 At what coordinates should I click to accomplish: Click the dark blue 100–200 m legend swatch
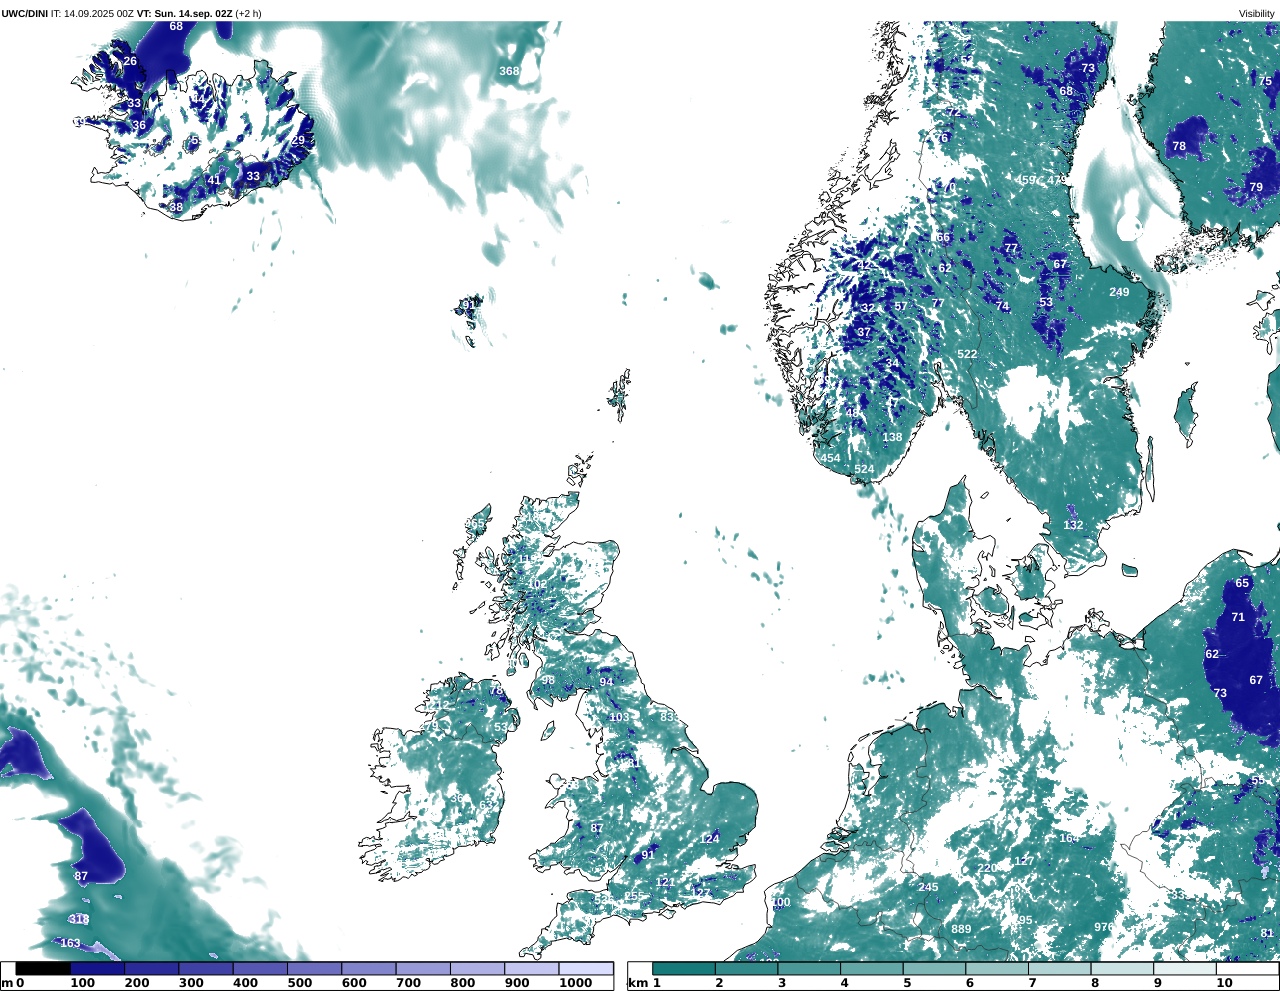(97, 969)
